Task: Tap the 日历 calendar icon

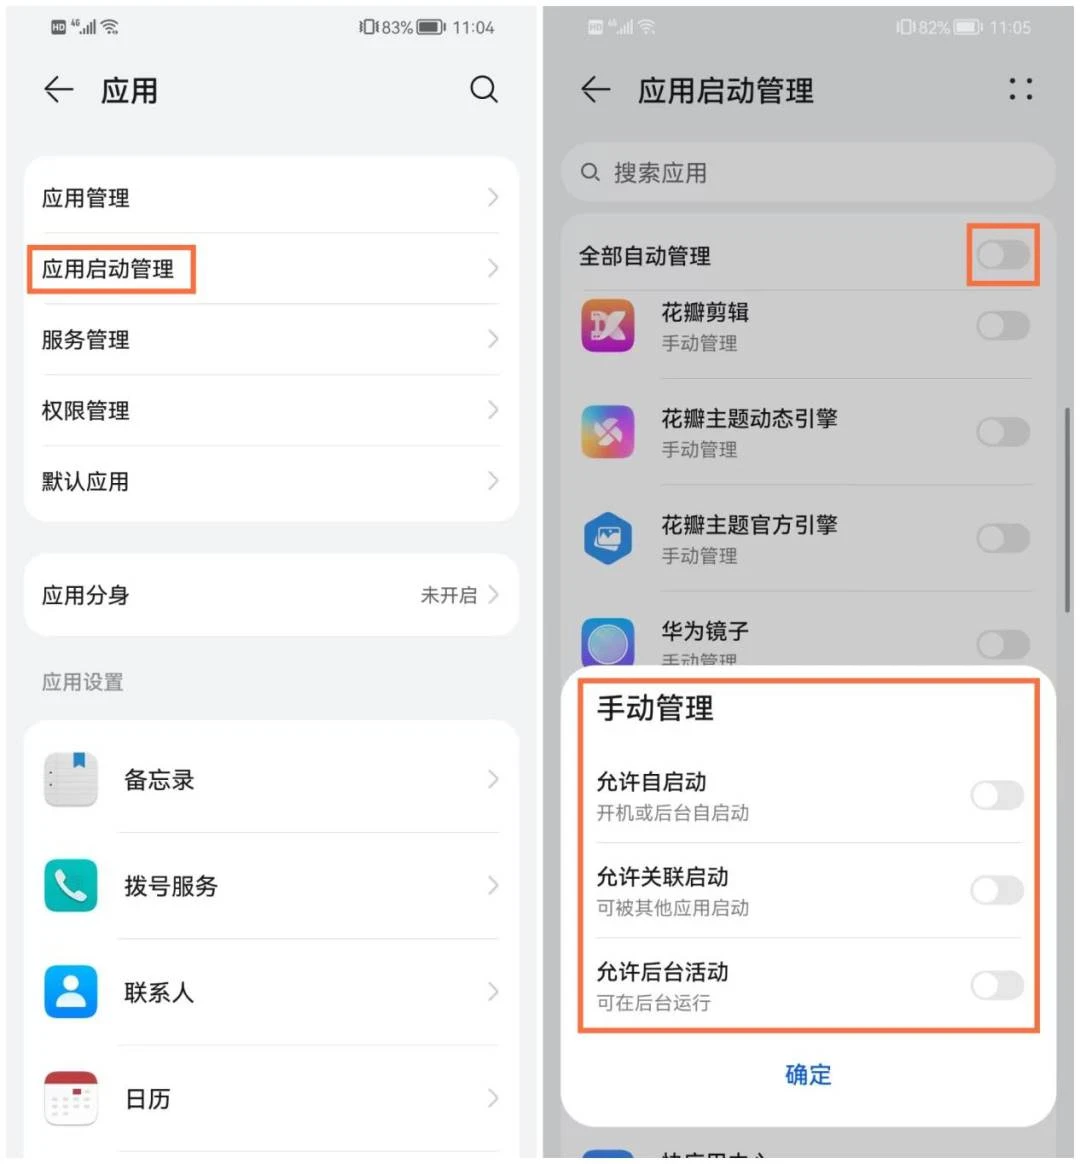Action: [x=71, y=1098]
